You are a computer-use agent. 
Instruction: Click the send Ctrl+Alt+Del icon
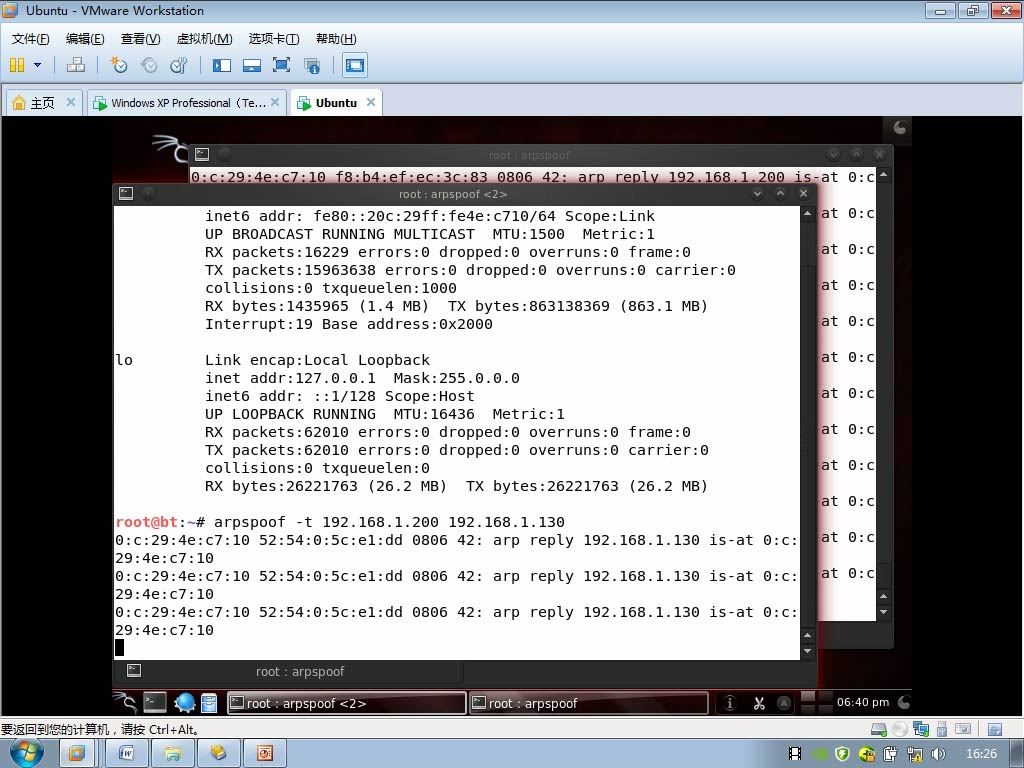(76, 65)
